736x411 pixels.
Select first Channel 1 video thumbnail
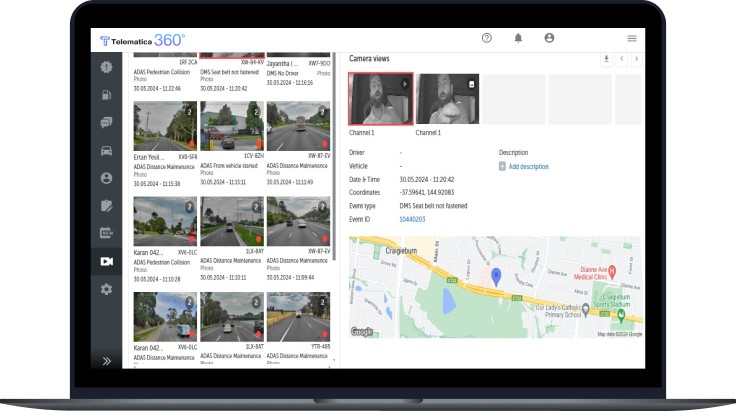click(x=381, y=99)
